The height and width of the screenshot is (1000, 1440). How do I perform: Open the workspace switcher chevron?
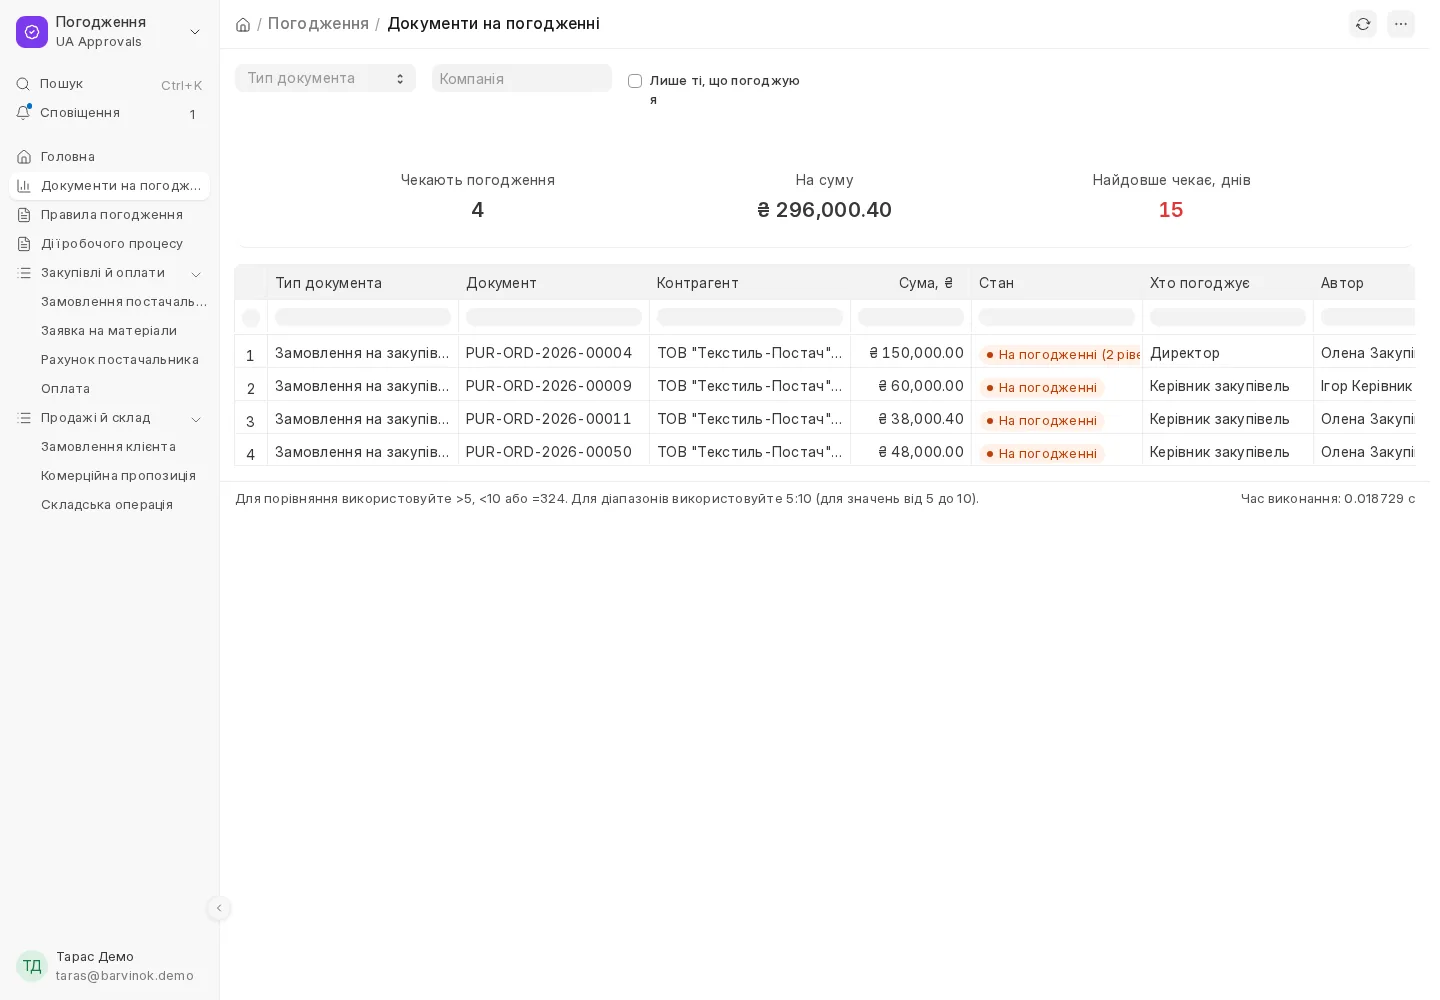coord(195,32)
